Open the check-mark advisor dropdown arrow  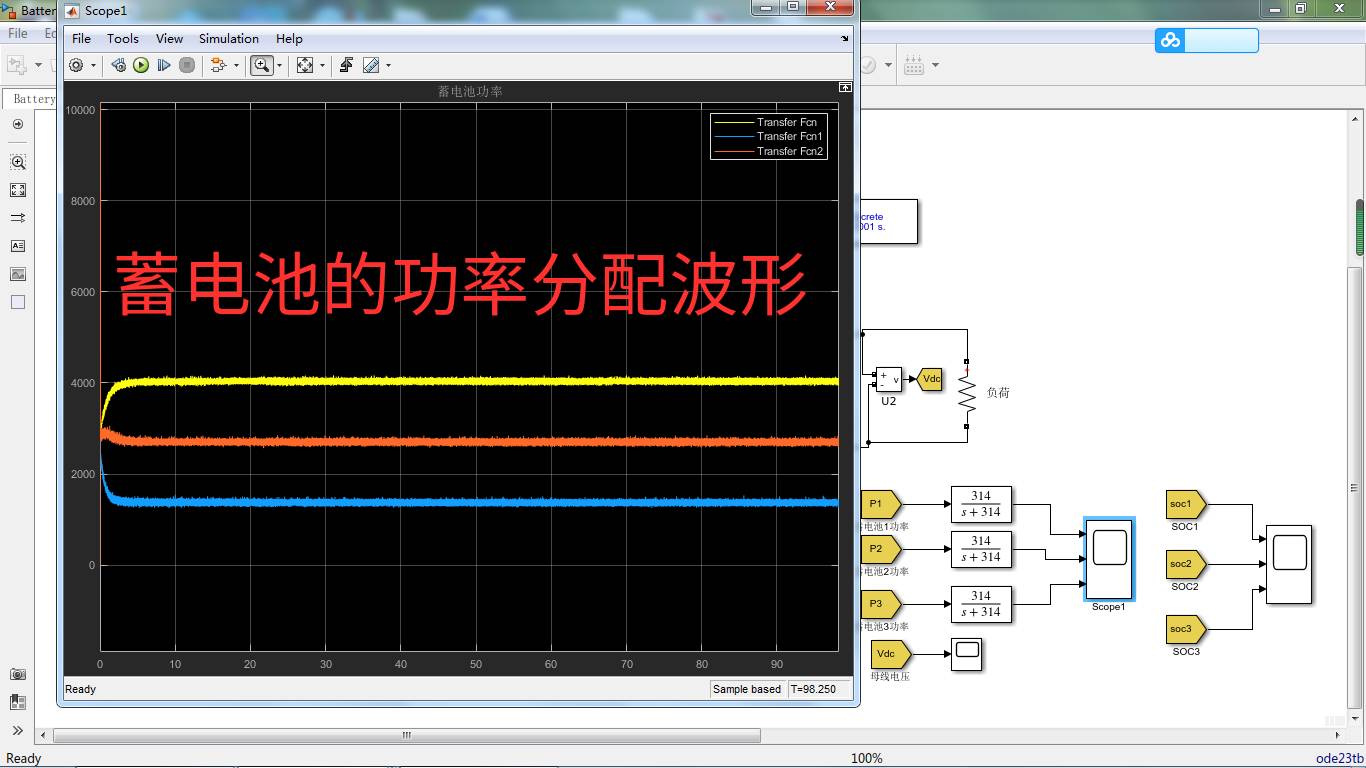point(888,66)
